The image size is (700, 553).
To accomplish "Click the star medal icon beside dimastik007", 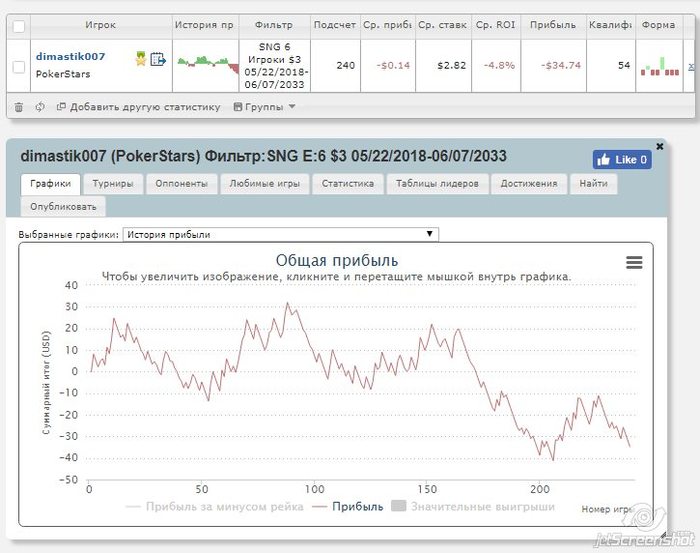I will click(141, 58).
